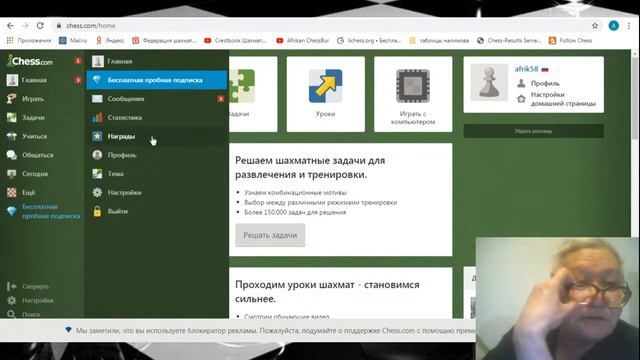This screenshot has height=360, width=640.
Task: Open Chrome three-dot menu
Action: point(629,26)
